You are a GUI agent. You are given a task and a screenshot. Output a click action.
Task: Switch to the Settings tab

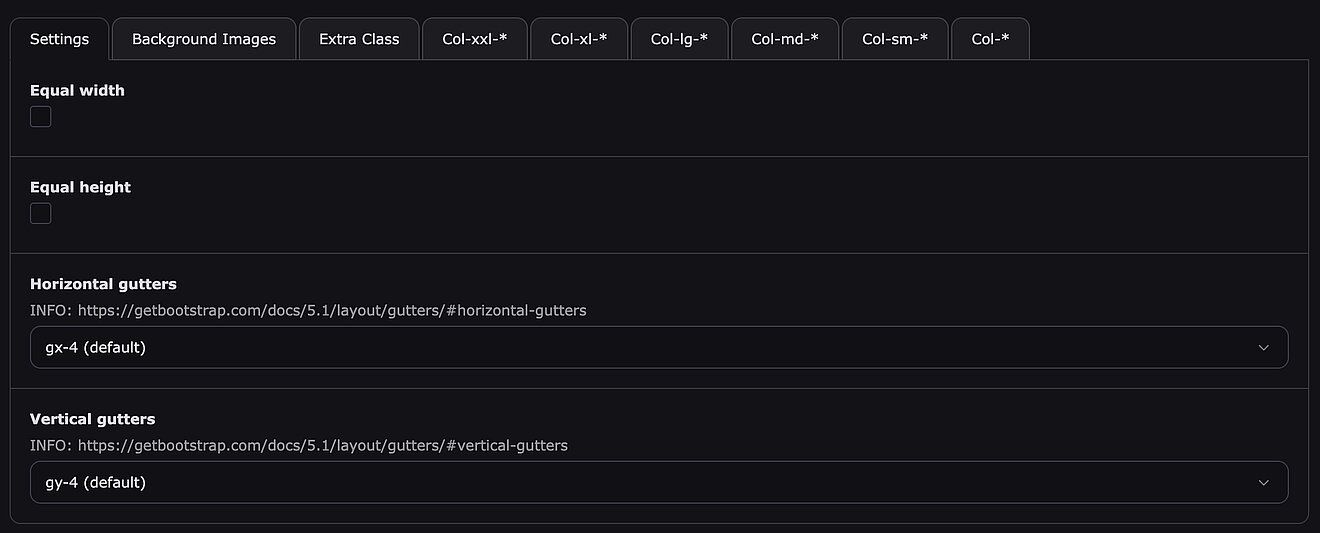point(60,39)
